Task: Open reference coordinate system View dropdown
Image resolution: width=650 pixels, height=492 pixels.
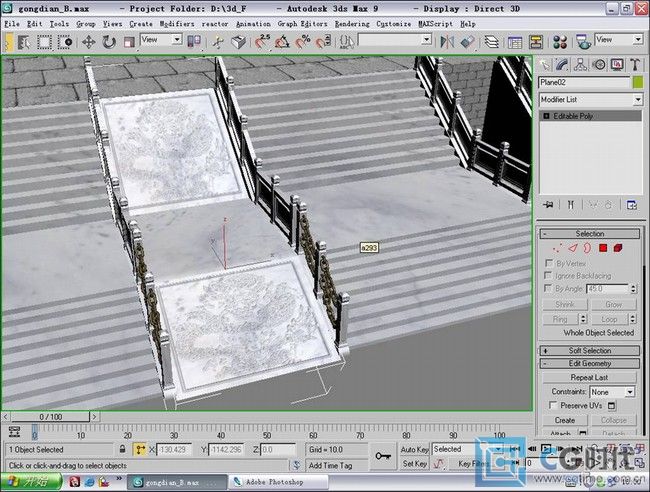Action: pos(161,40)
